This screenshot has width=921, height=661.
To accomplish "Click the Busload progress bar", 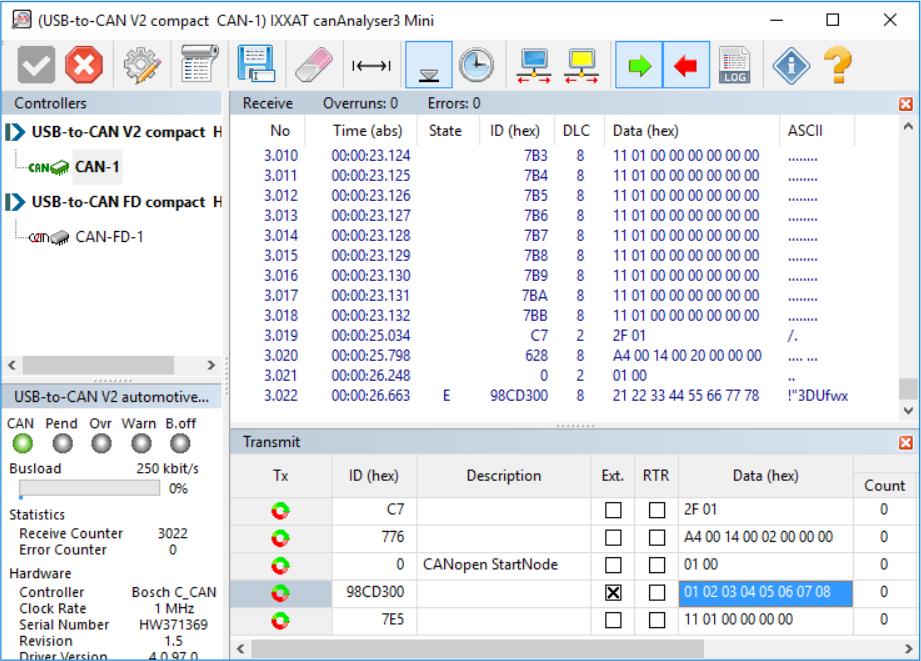I will [x=89, y=488].
